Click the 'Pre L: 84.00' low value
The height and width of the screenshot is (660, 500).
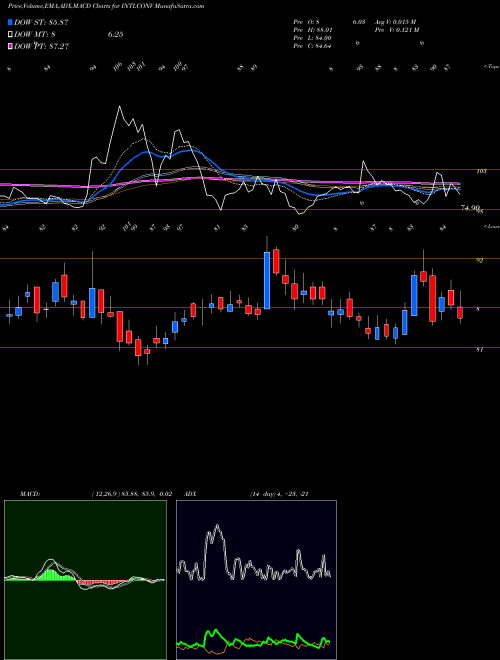click(x=313, y=38)
